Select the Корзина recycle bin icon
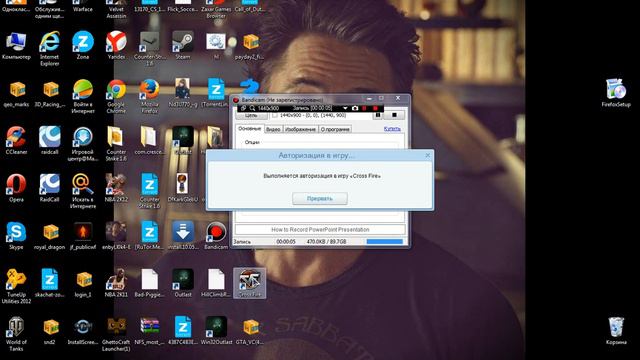The height and width of the screenshot is (360, 640). 616,331
